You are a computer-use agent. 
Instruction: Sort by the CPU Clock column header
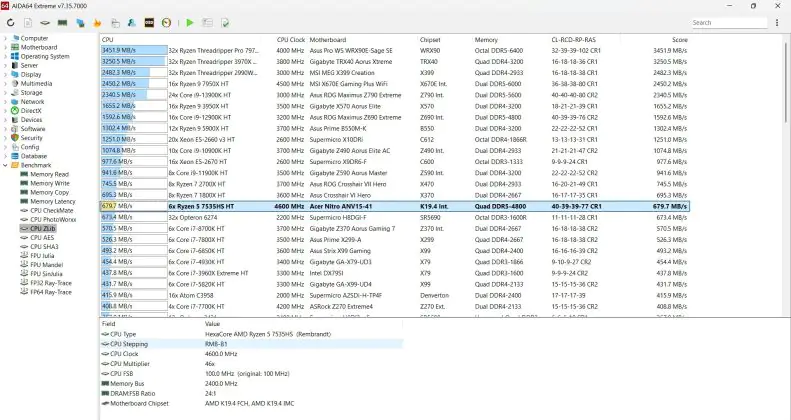(x=291, y=40)
